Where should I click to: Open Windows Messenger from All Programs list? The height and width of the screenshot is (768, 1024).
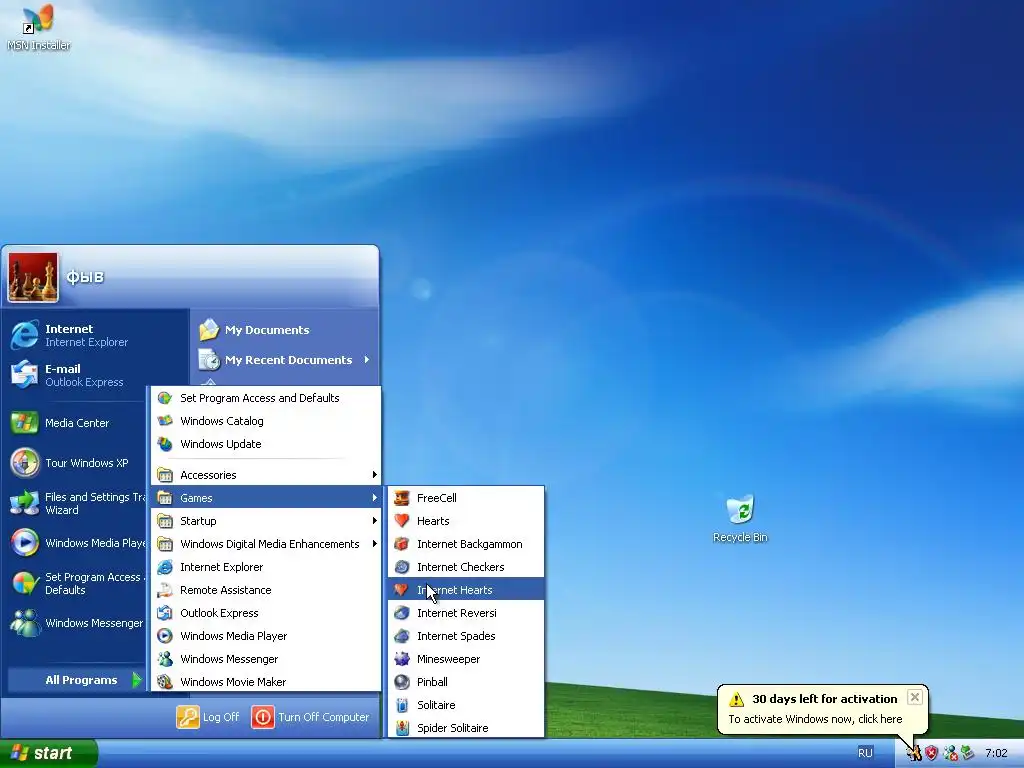(x=266, y=659)
